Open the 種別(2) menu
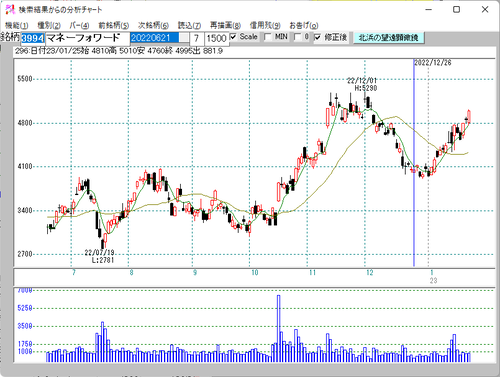Viewport: 500px width, 377px height. pos(49,25)
